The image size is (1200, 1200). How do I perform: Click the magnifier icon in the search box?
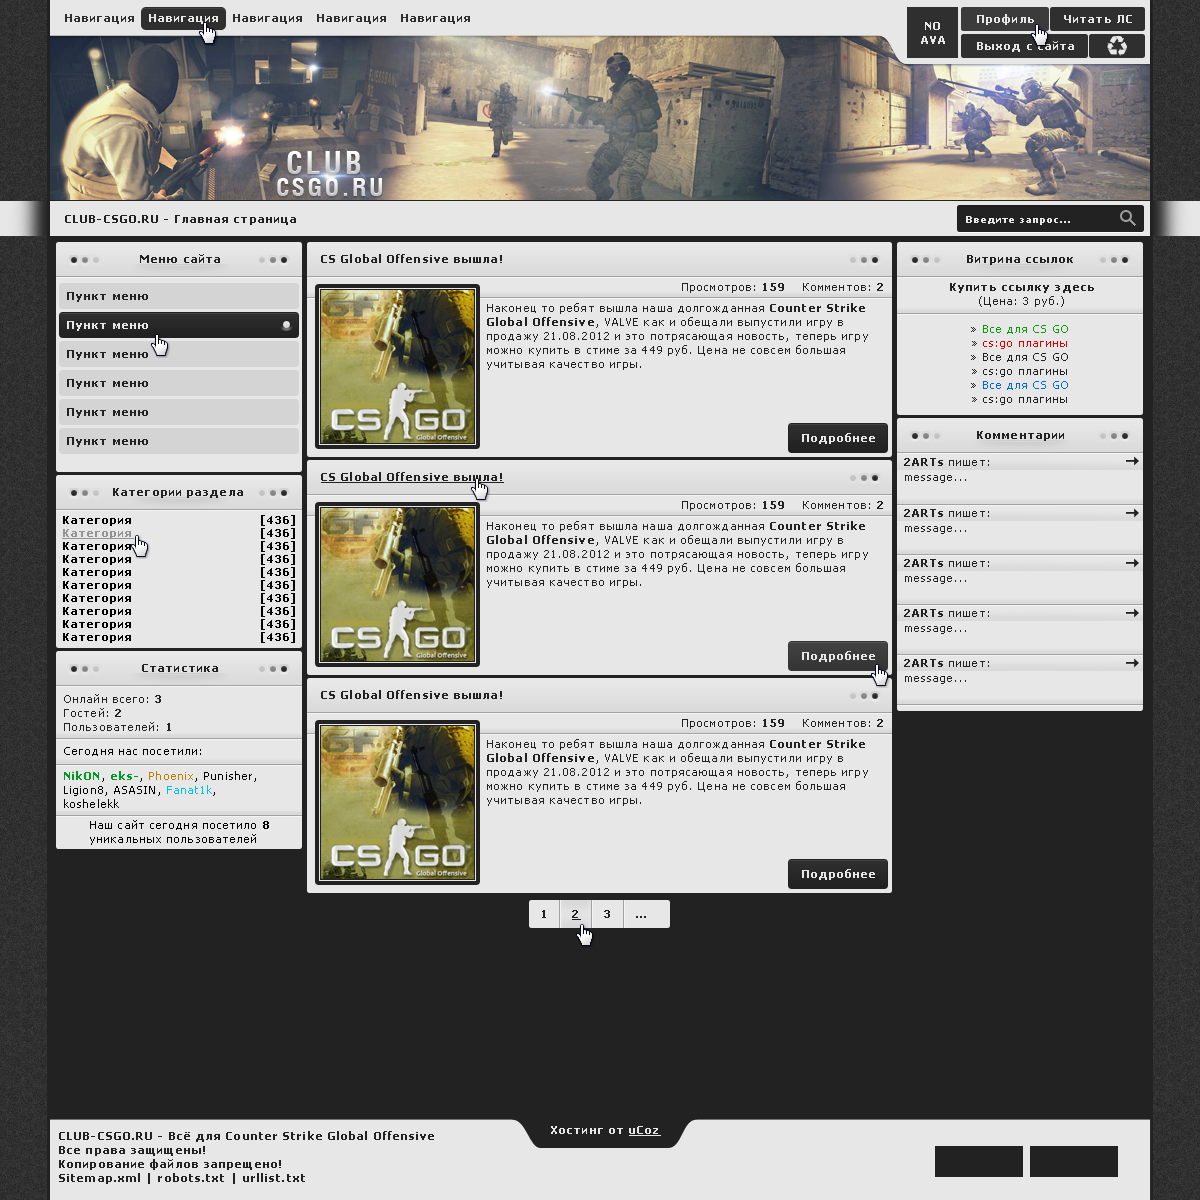[1128, 218]
